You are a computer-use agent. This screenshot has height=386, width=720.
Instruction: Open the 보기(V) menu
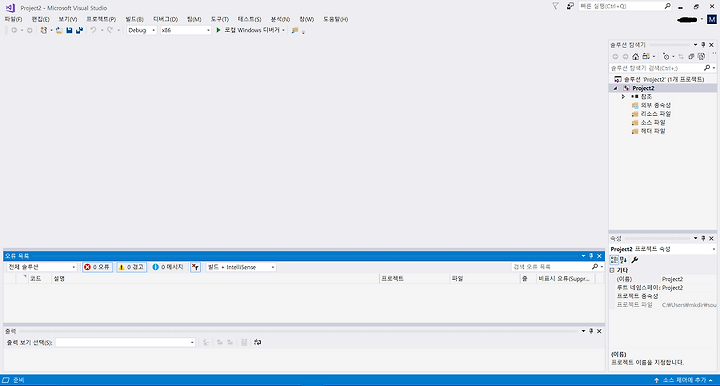[x=68, y=19]
